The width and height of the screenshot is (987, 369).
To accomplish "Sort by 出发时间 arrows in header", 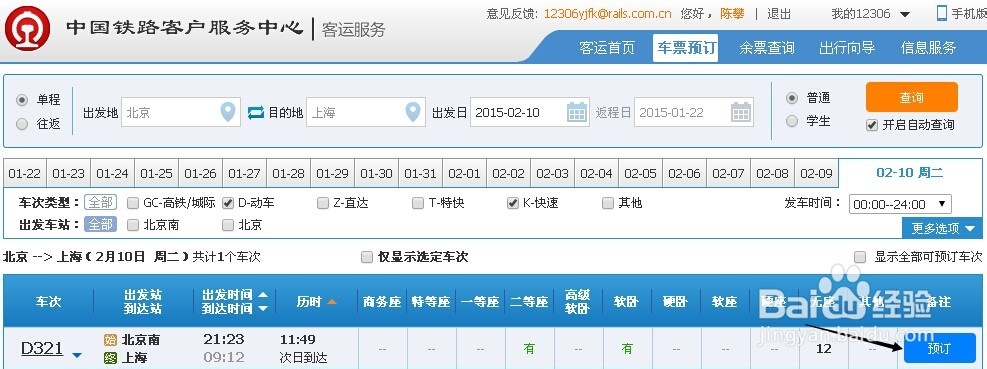I will [263, 302].
